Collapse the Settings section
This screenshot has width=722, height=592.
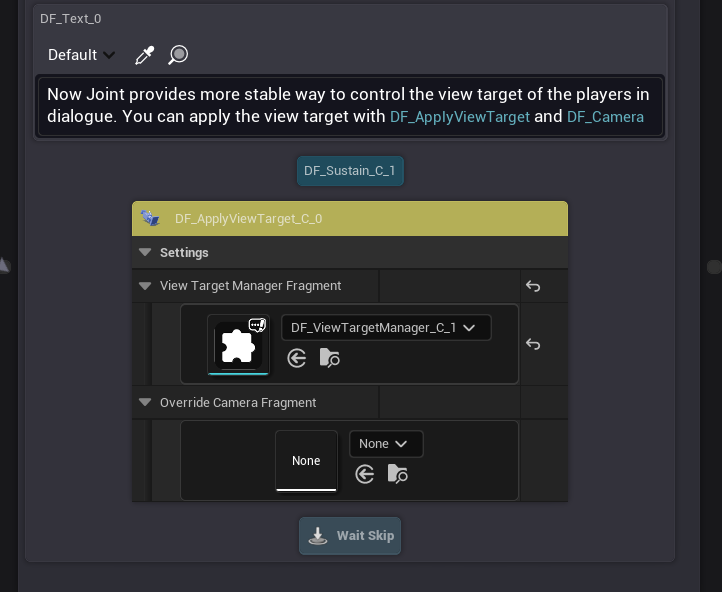point(145,253)
